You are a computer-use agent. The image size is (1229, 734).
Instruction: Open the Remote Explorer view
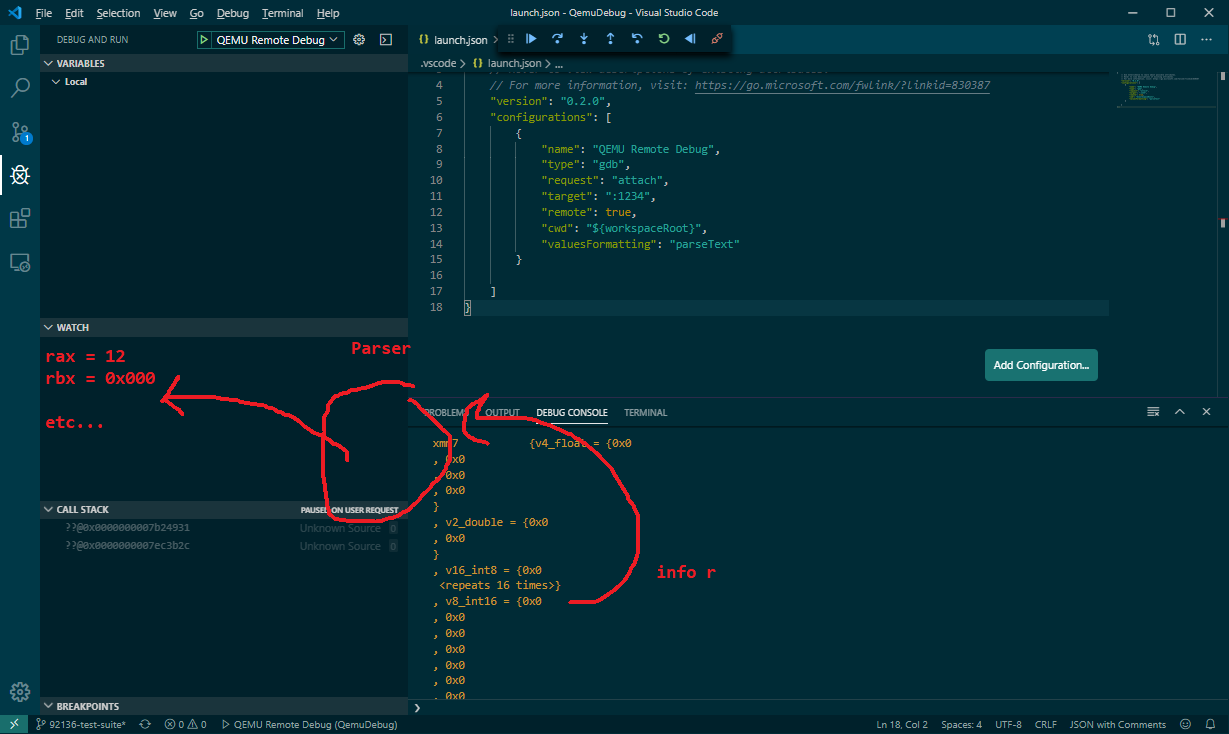click(x=19, y=262)
